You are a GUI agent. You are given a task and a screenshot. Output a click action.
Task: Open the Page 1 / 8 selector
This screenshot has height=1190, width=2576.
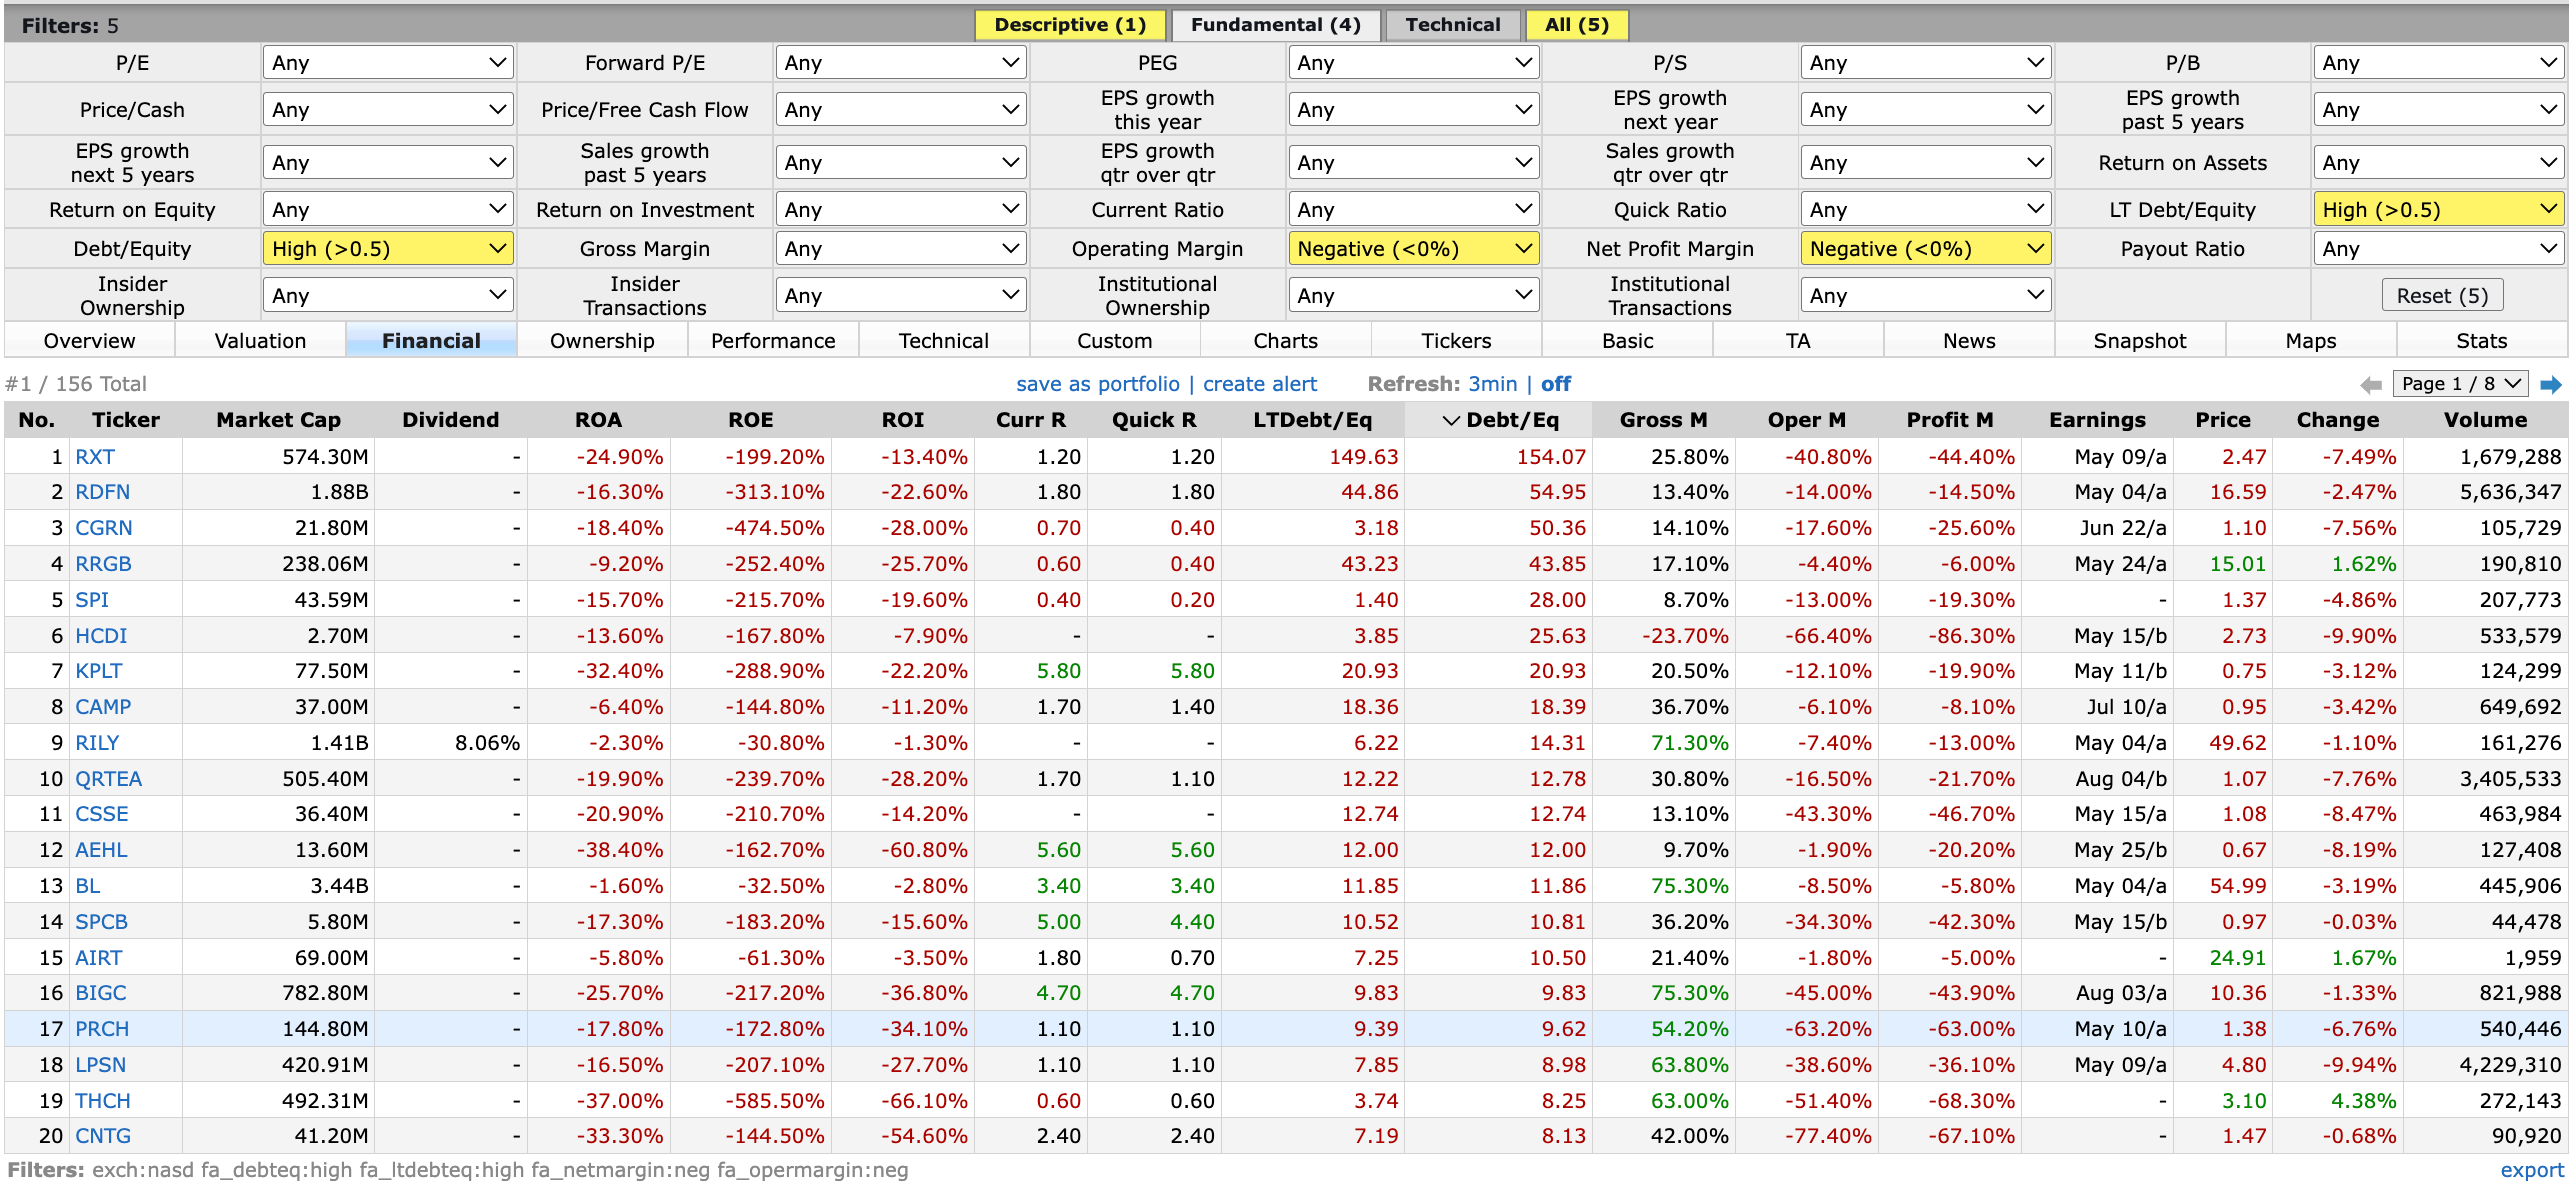coord(2461,384)
